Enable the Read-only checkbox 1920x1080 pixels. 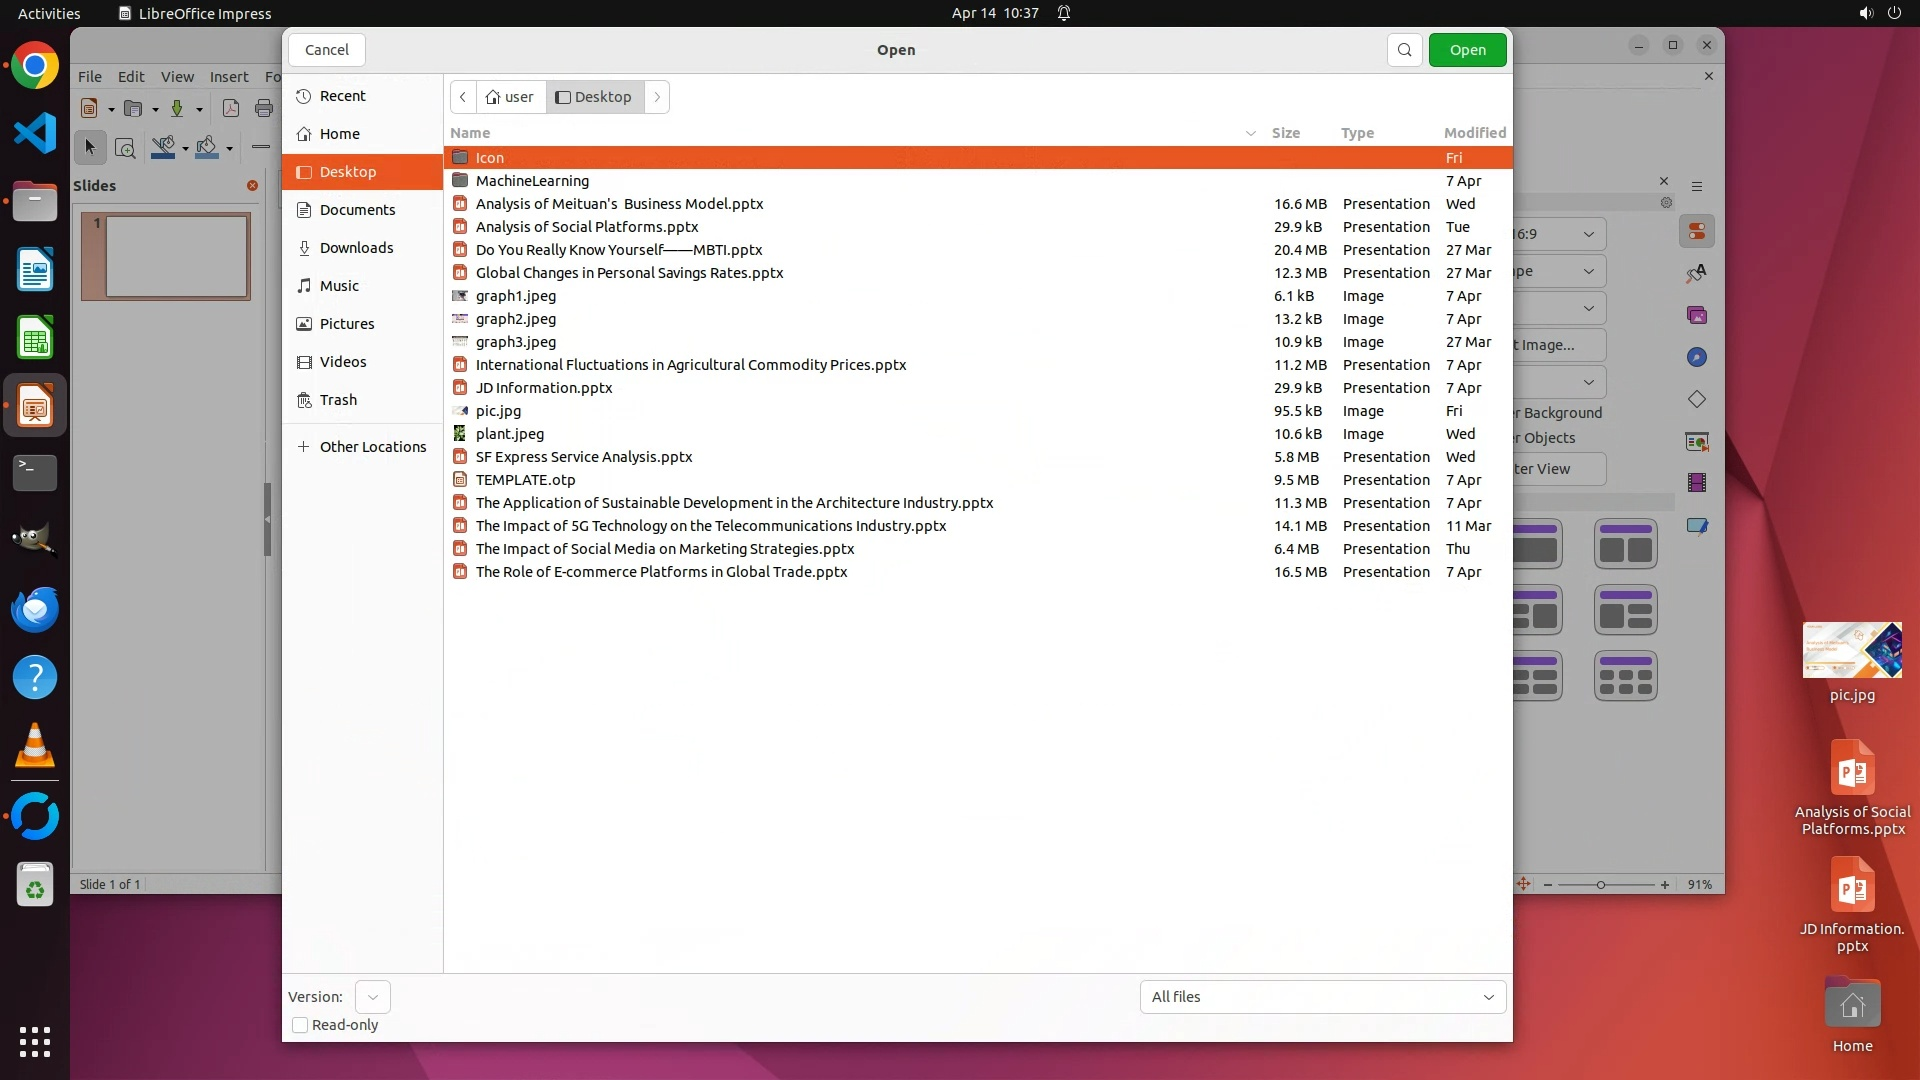300,1025
